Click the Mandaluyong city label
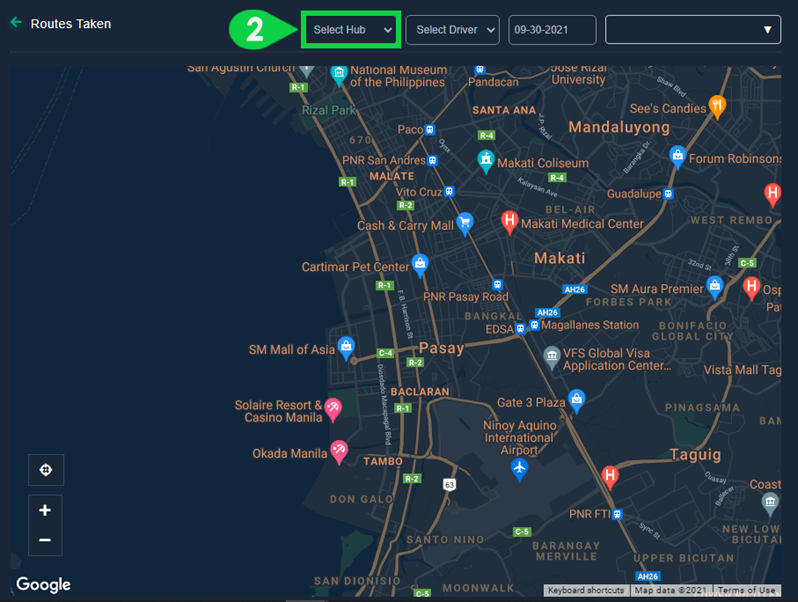This screenshot has width=798, height=602. [x=619, y=127]
